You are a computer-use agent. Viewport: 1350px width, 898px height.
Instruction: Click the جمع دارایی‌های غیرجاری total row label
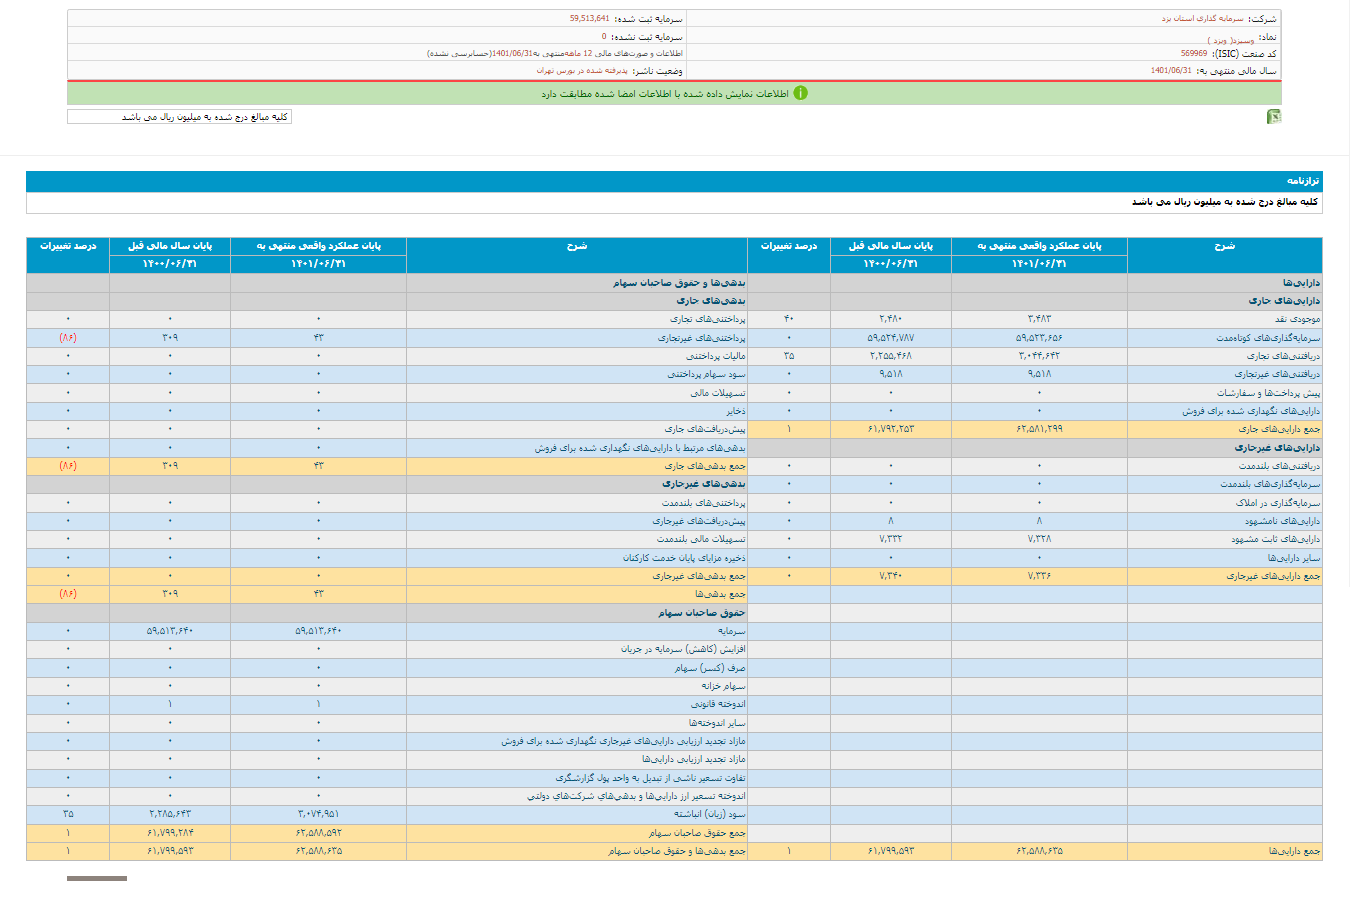coord(1273,576)
